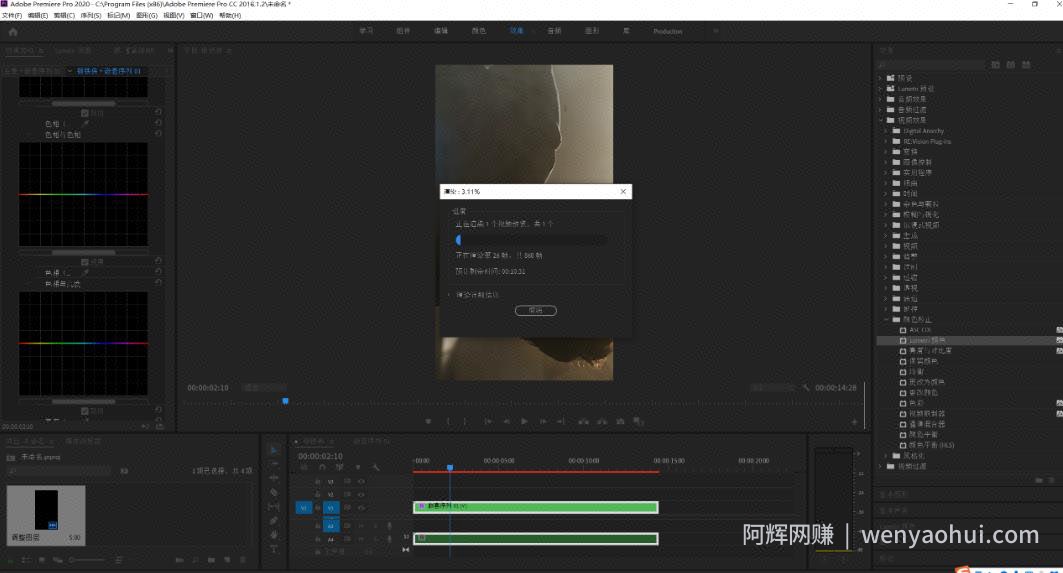Select the Type (T) tool
Viewport: 1063px width, 573px height.
tap(274, 549)
